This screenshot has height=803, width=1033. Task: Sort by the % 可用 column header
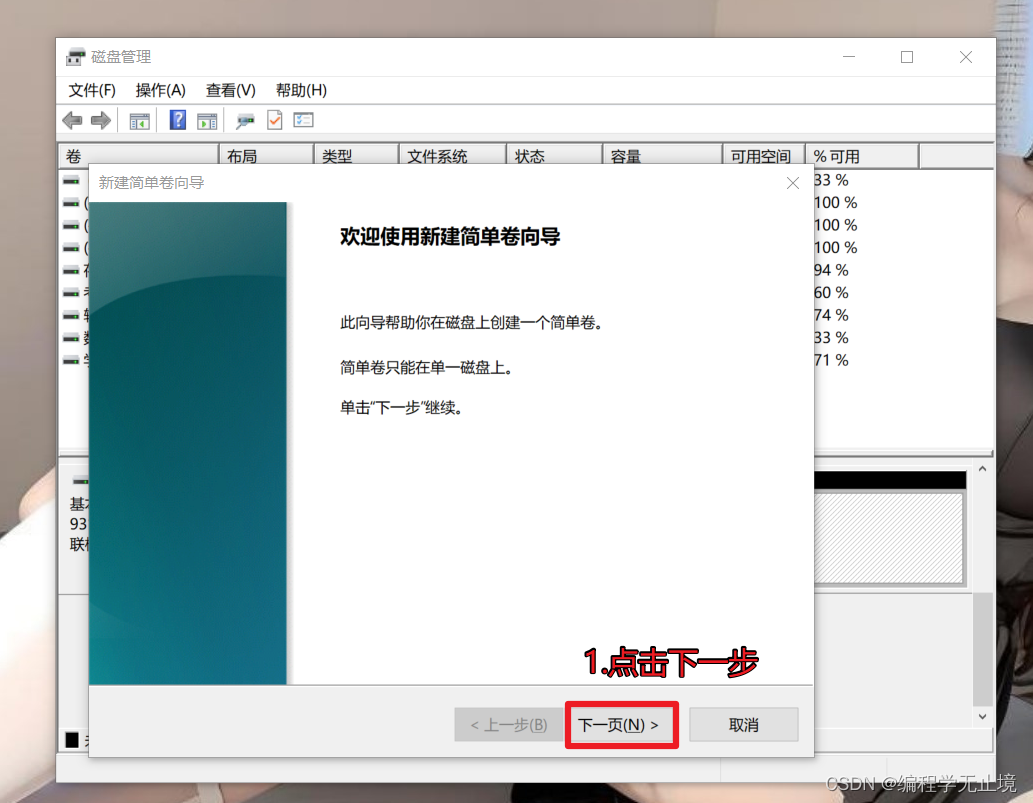(x=862, y=156)
